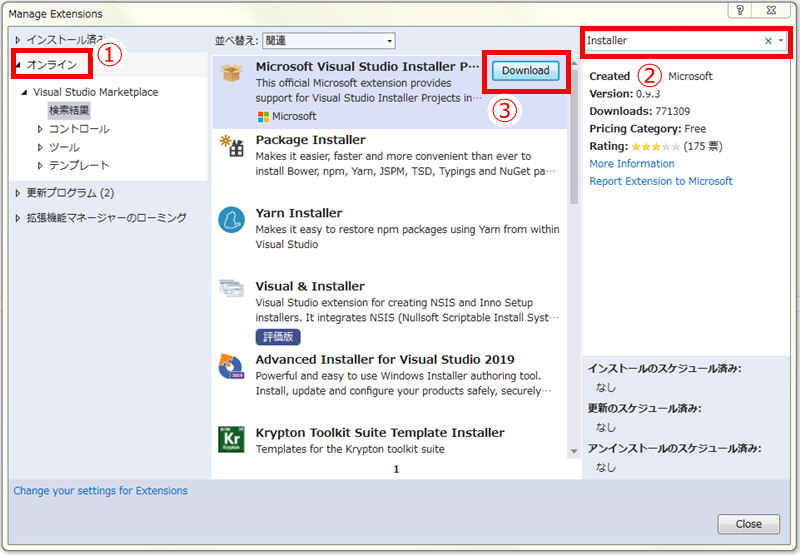Viewport: 800px width, 555px height.
Task: Click Download for Visual Studio Installer Projects
Action: (526, 71)
